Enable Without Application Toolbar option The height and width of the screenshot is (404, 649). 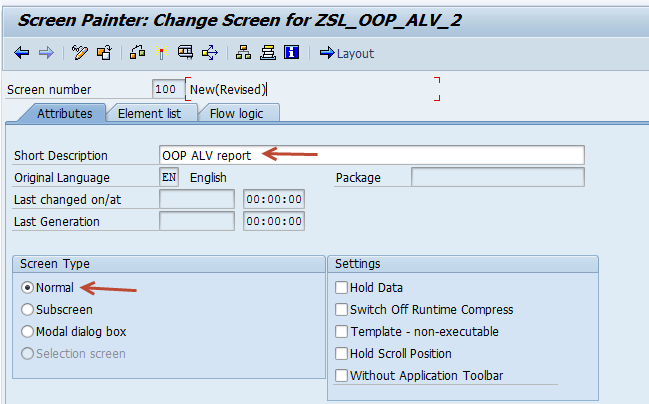(x=342, y=376)
